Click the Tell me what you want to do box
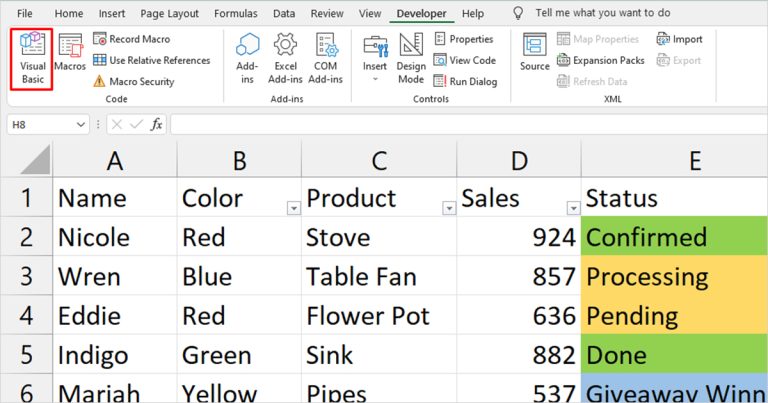This screenshot has height=403, width=768. coord(602,13)
